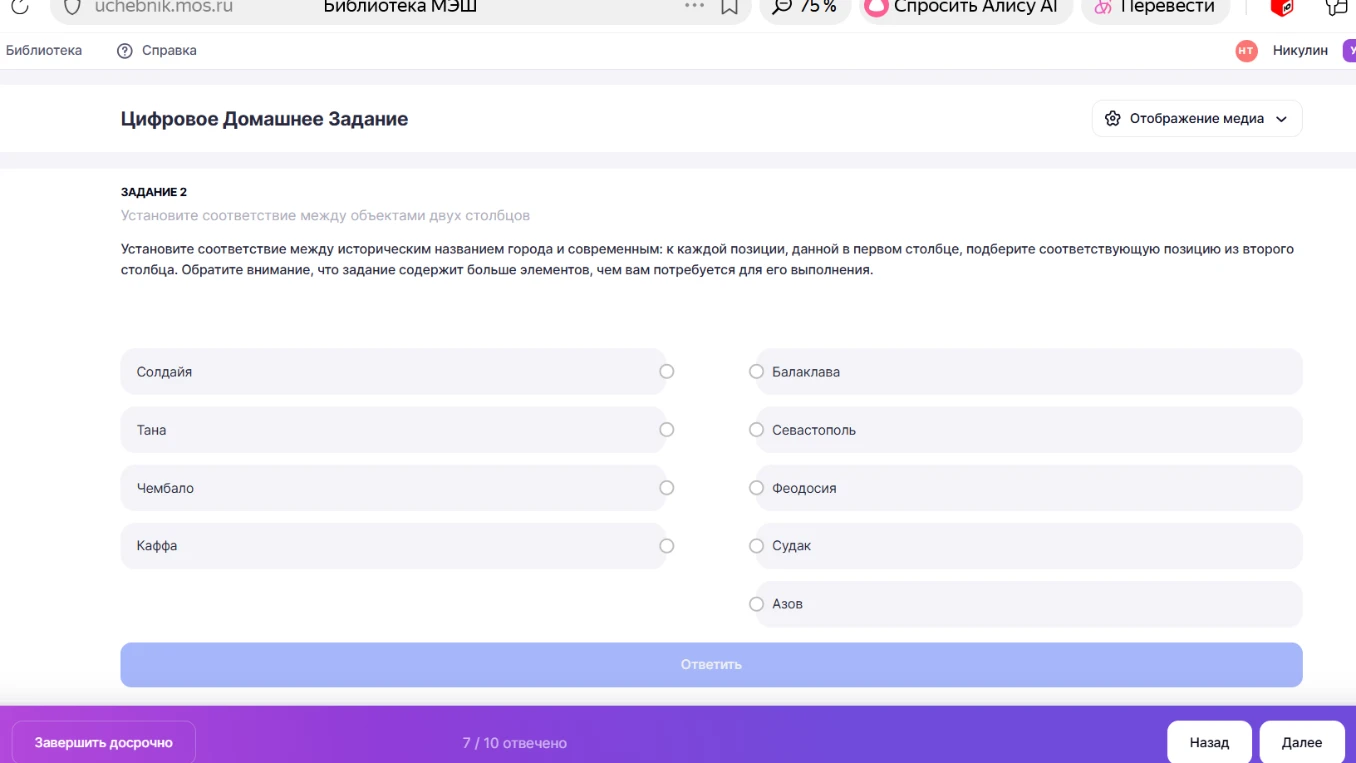1356x763 pixels.
Task: Click the Справка help icon
Action: click(x=125, y=51)
